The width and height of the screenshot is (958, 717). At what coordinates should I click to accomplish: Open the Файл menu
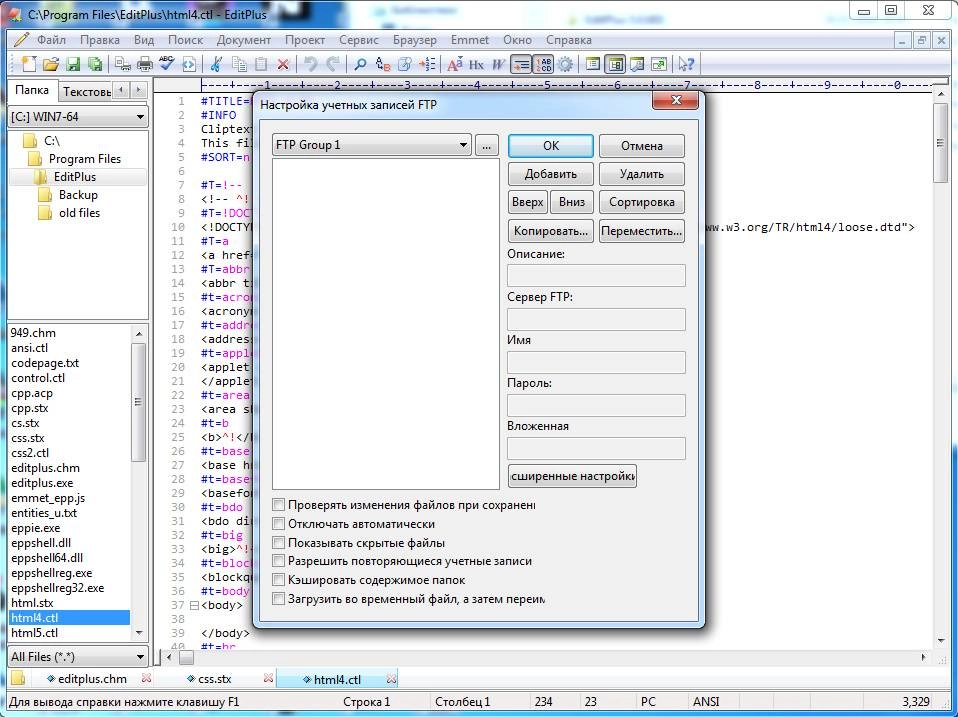coord(51,40)
